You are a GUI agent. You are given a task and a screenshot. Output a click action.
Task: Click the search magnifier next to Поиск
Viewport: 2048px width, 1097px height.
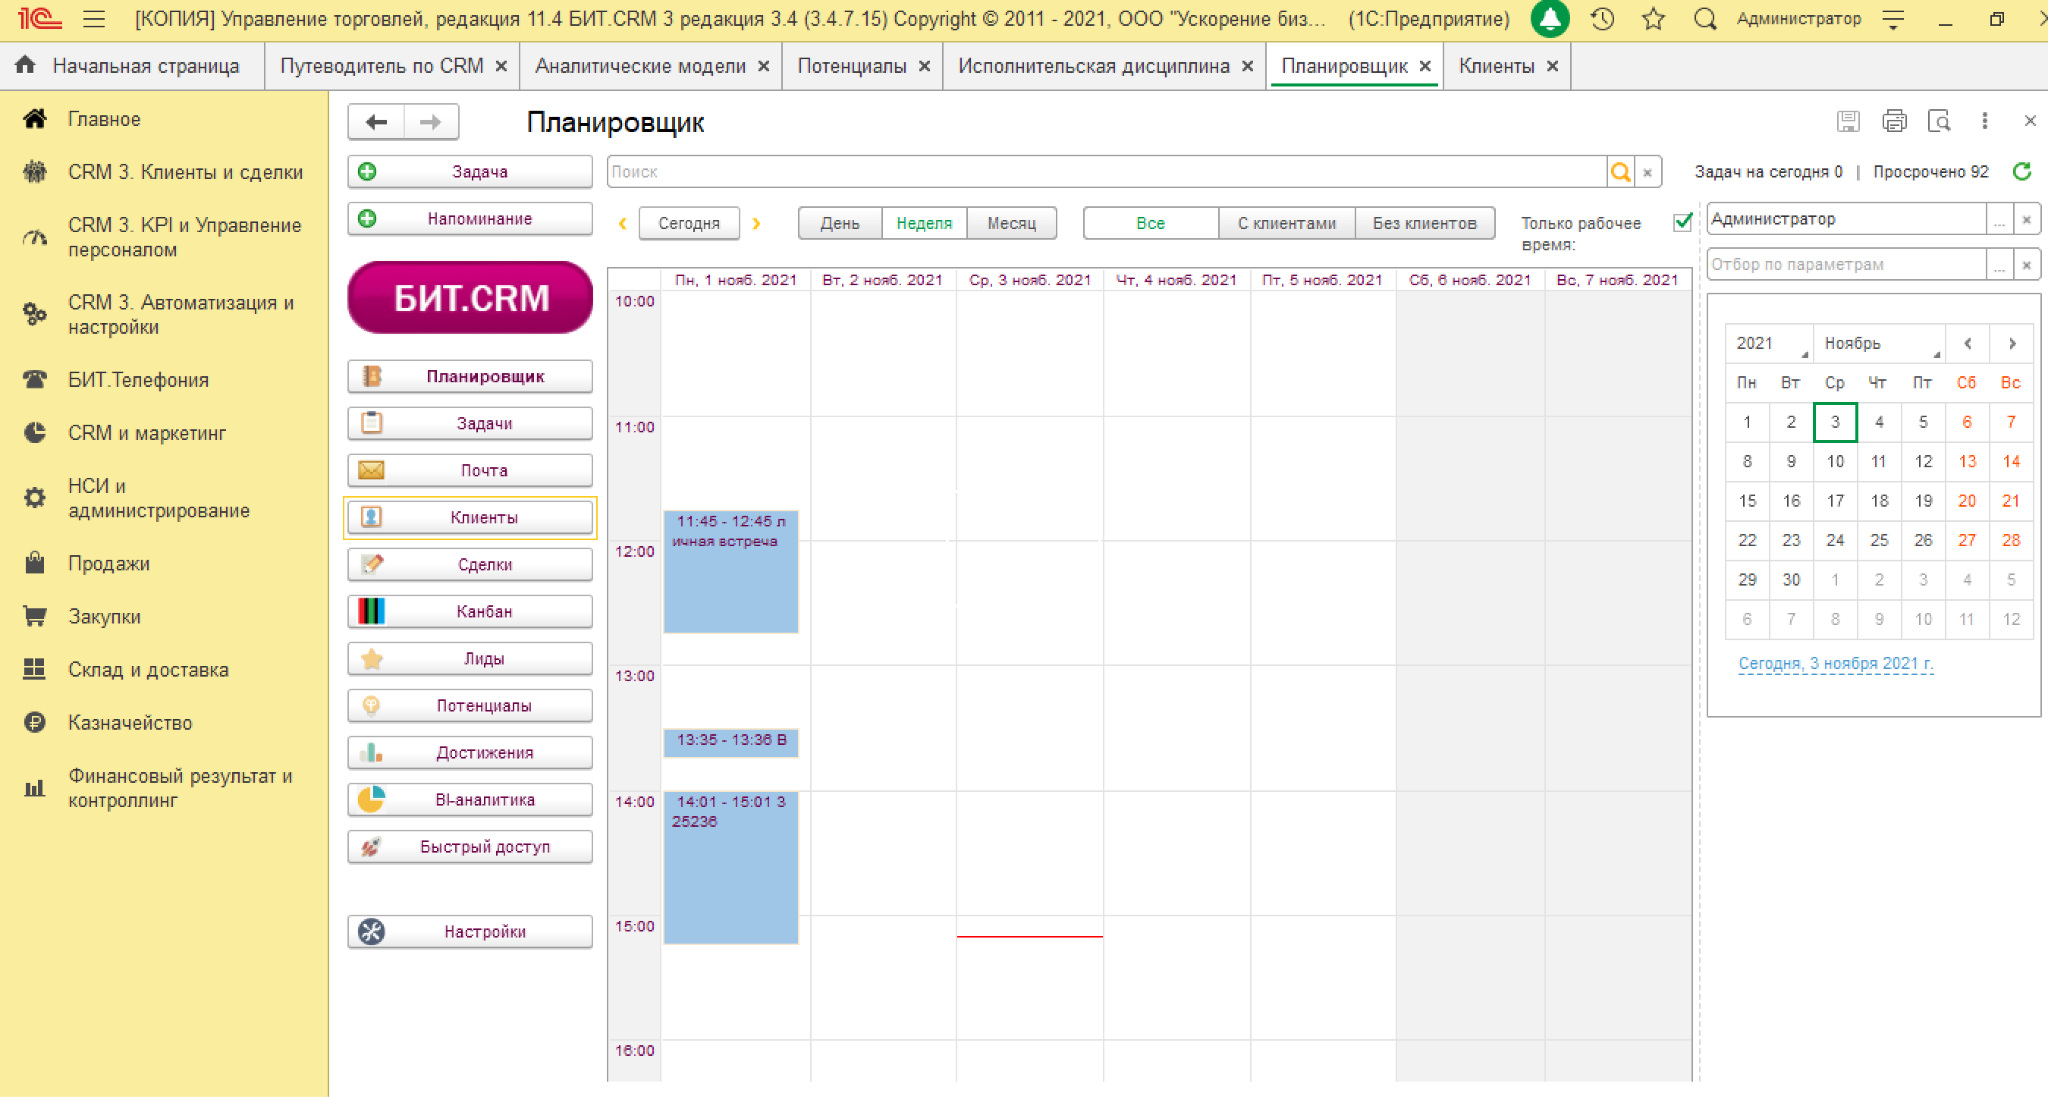coord(1620,172)
